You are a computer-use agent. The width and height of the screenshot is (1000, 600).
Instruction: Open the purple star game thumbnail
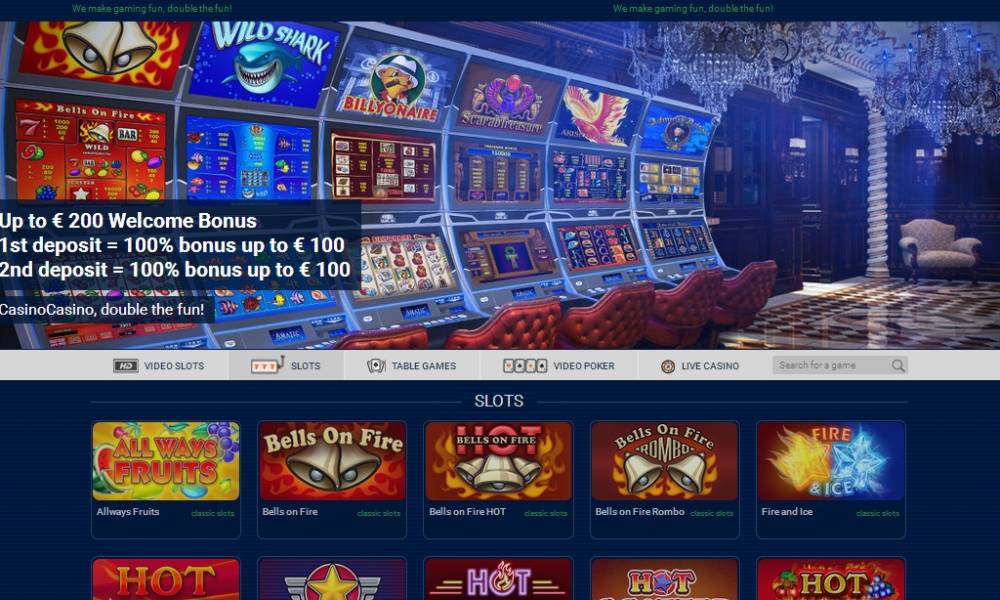[x=332, y=579]
